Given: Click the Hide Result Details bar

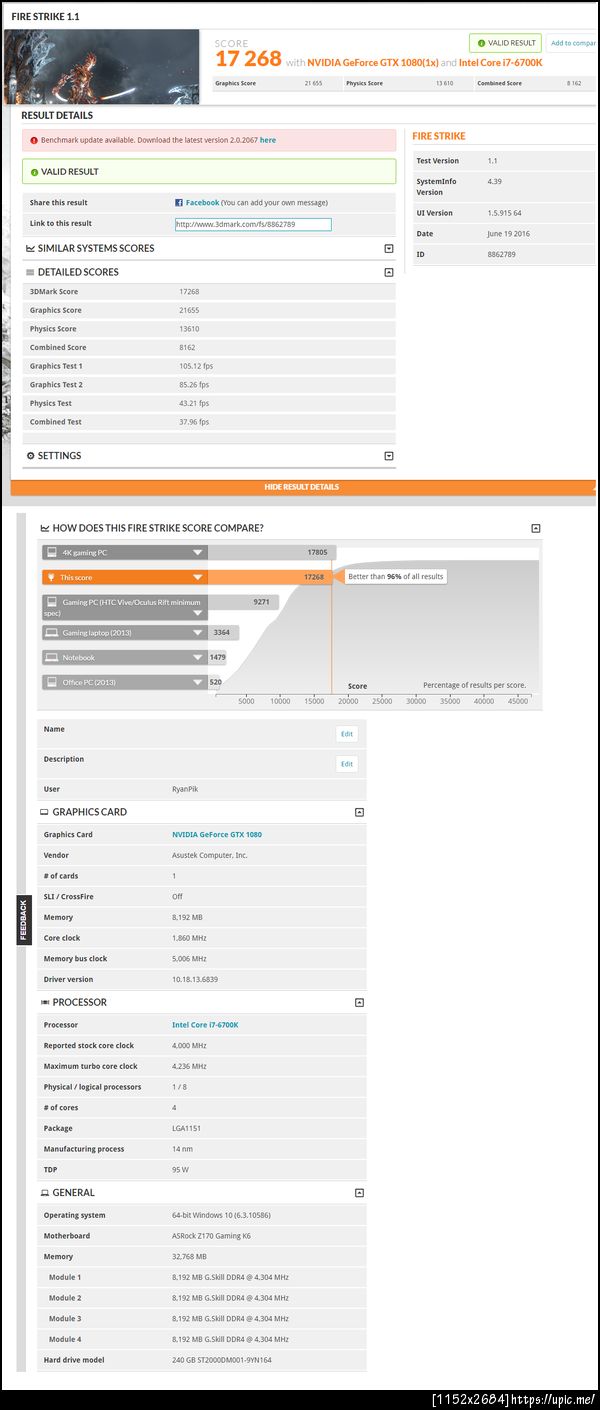Looking at the screenshot, I should pos(302,487).
